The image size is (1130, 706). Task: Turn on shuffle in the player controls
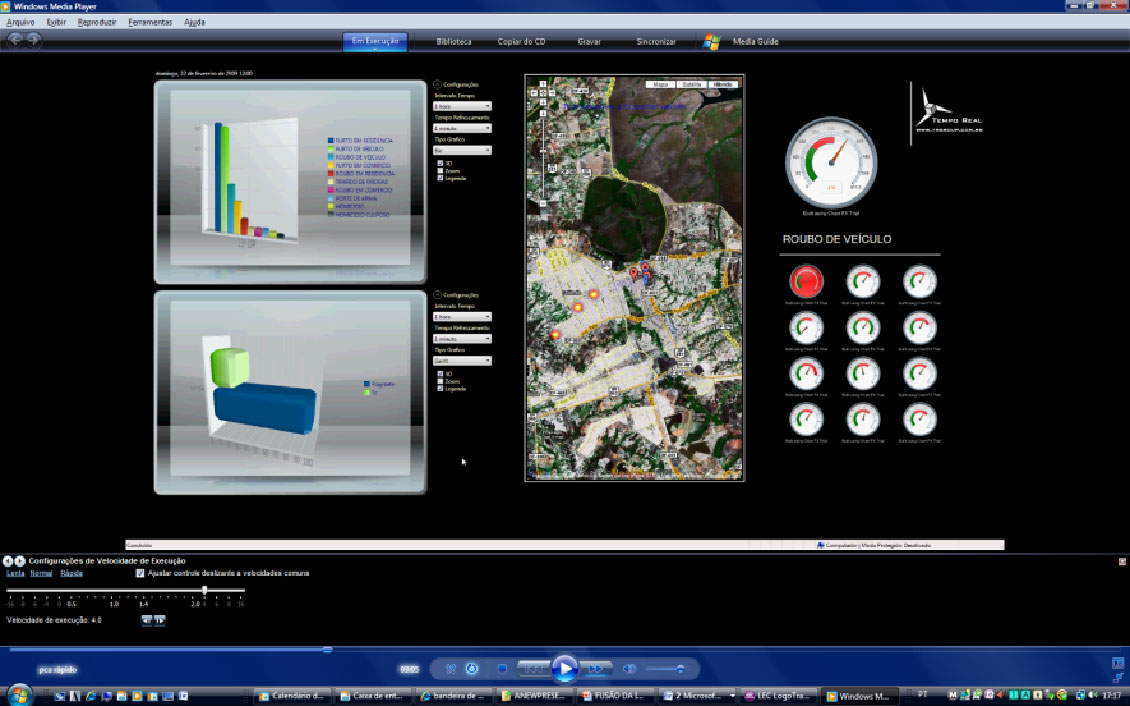point(450,669)
